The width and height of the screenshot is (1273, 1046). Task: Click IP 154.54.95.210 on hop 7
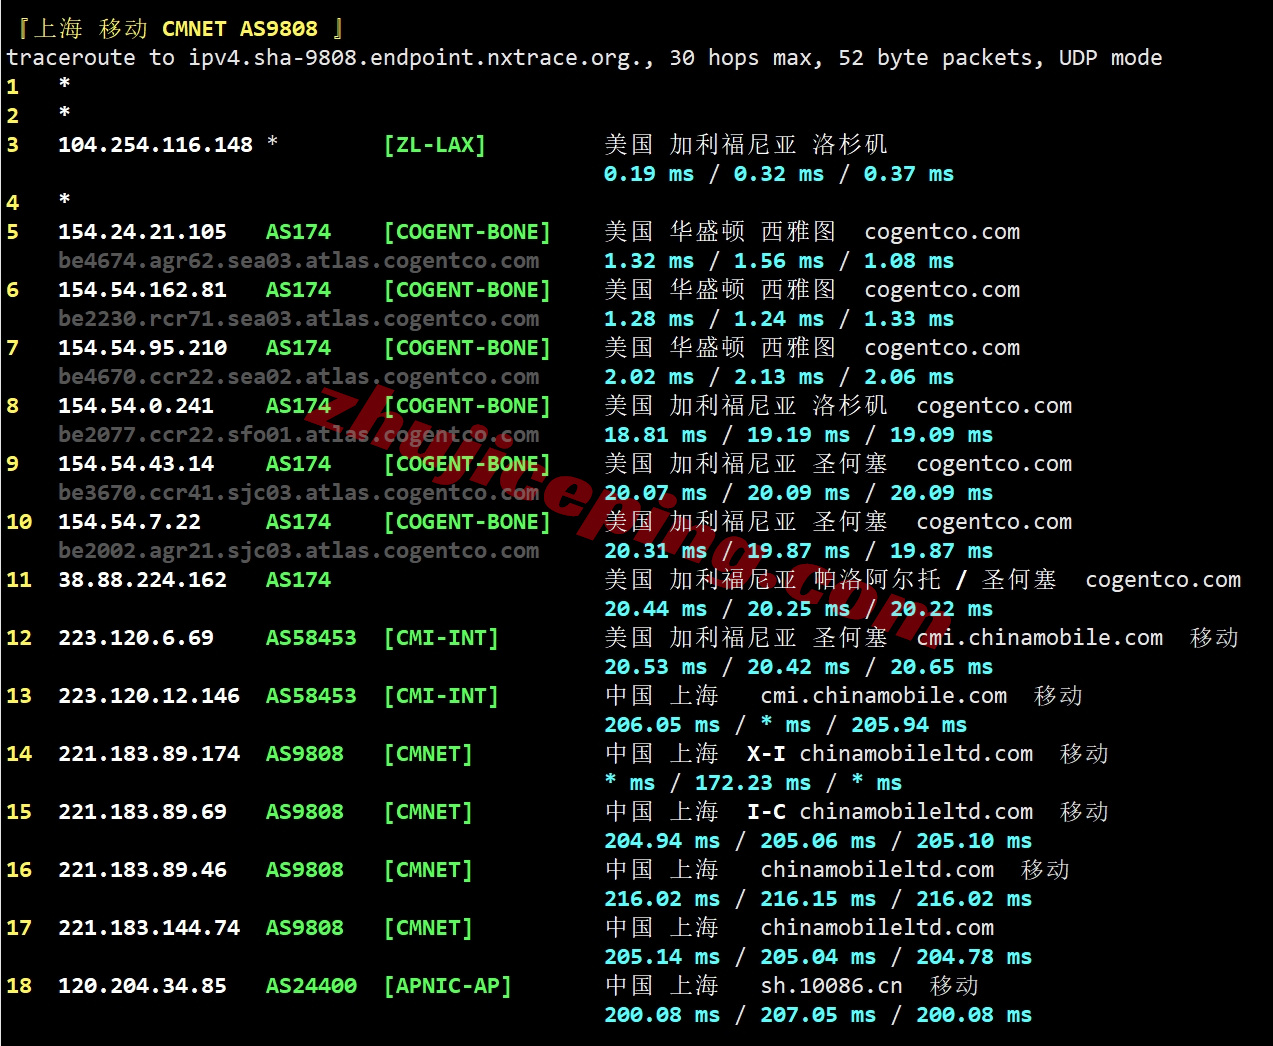[142, 348]
